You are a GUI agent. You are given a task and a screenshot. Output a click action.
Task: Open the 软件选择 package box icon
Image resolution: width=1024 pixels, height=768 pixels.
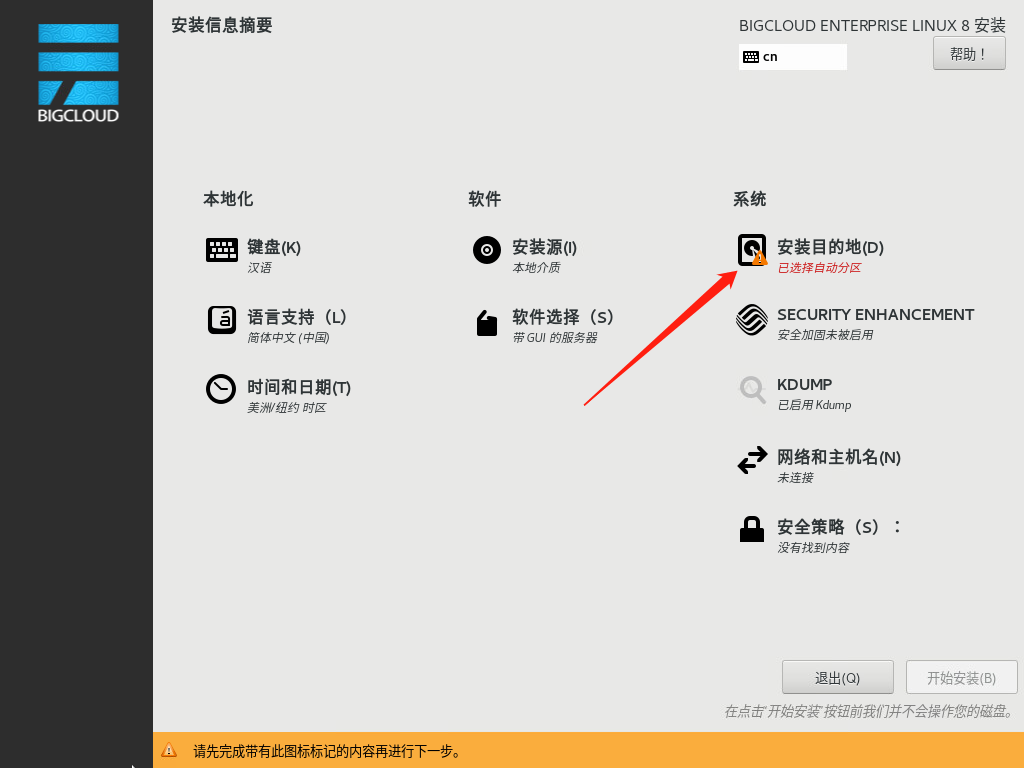(486, 320)
